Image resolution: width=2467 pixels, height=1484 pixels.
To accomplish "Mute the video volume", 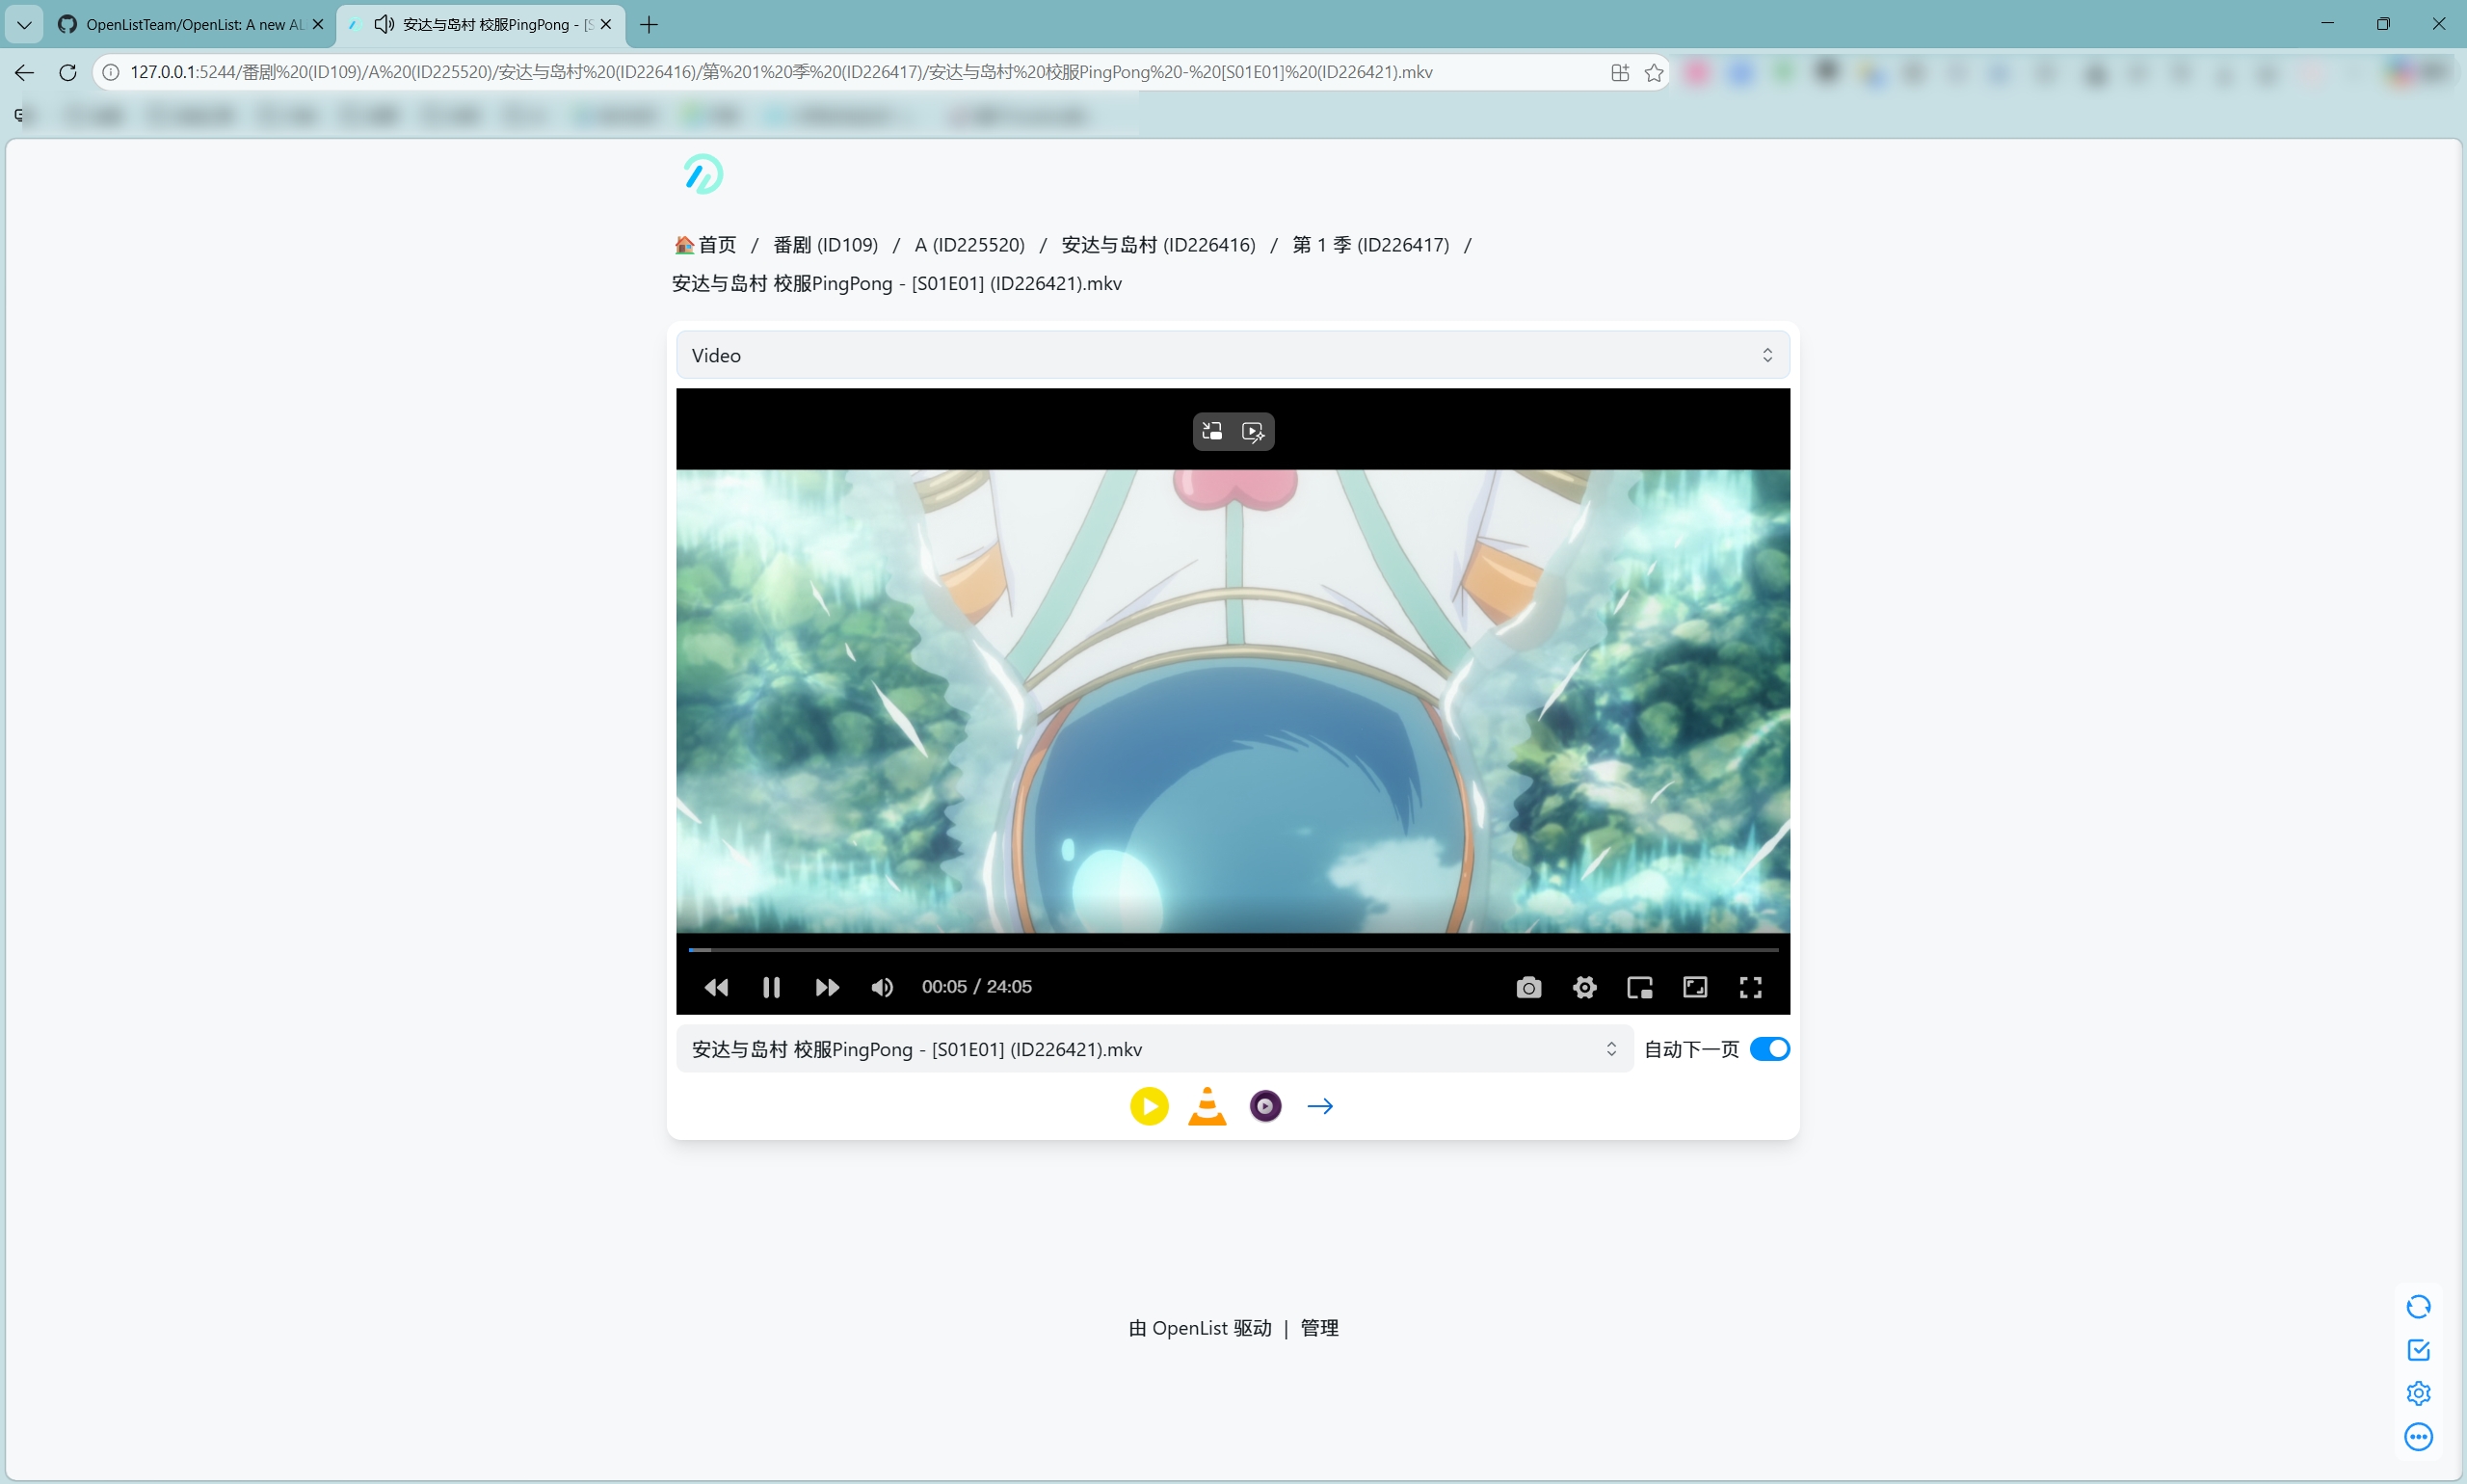I will (881, 987).
